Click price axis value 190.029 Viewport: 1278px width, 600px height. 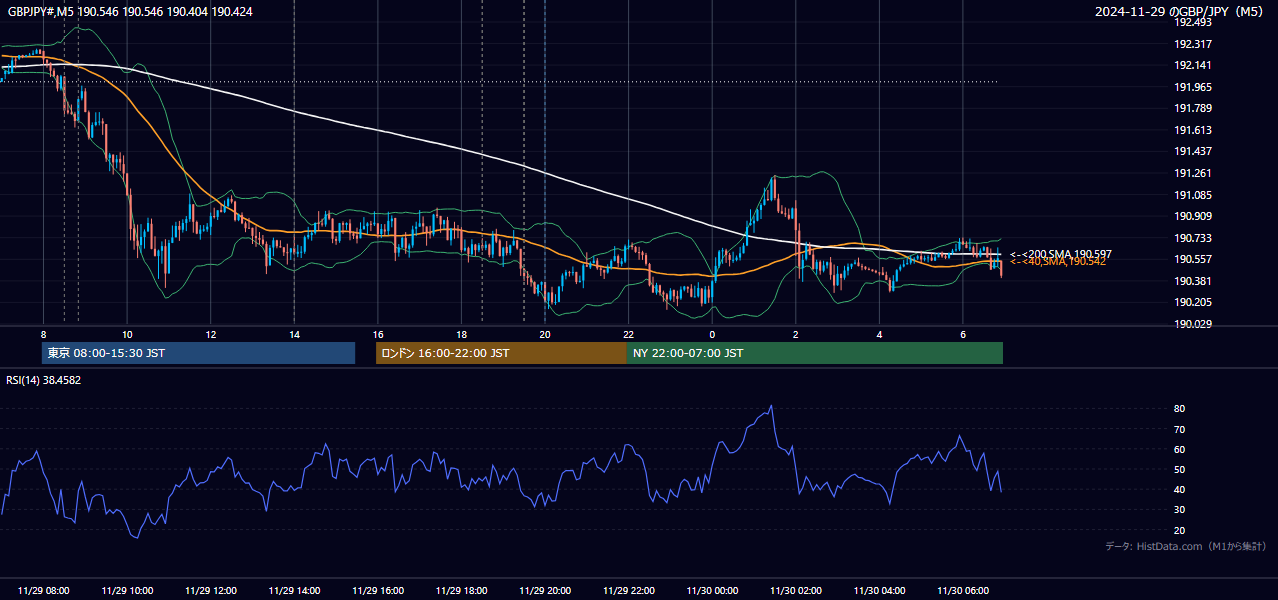click(x=1192, y=324)
